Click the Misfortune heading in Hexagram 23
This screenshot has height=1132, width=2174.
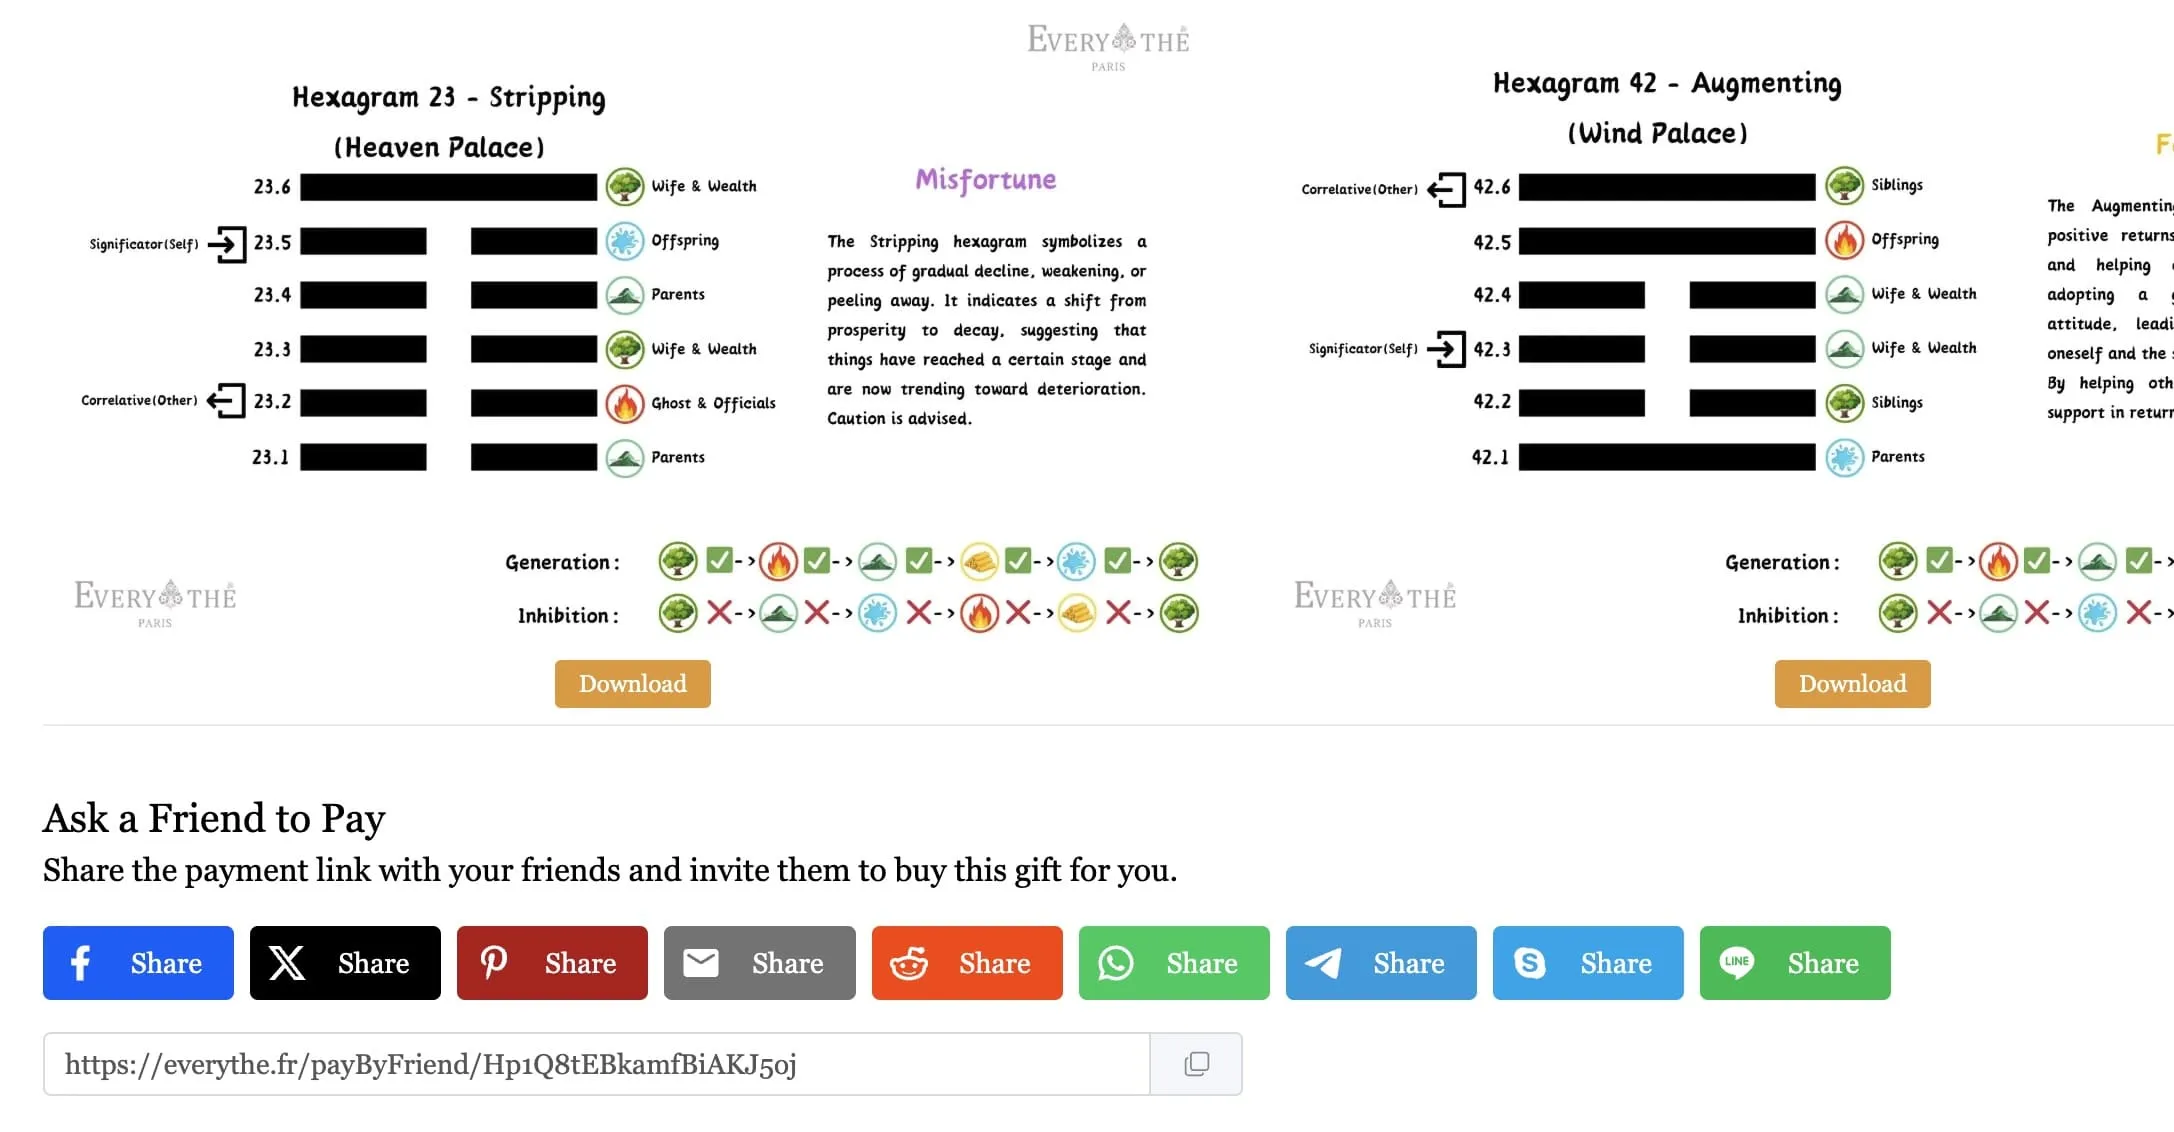point(985,180)
